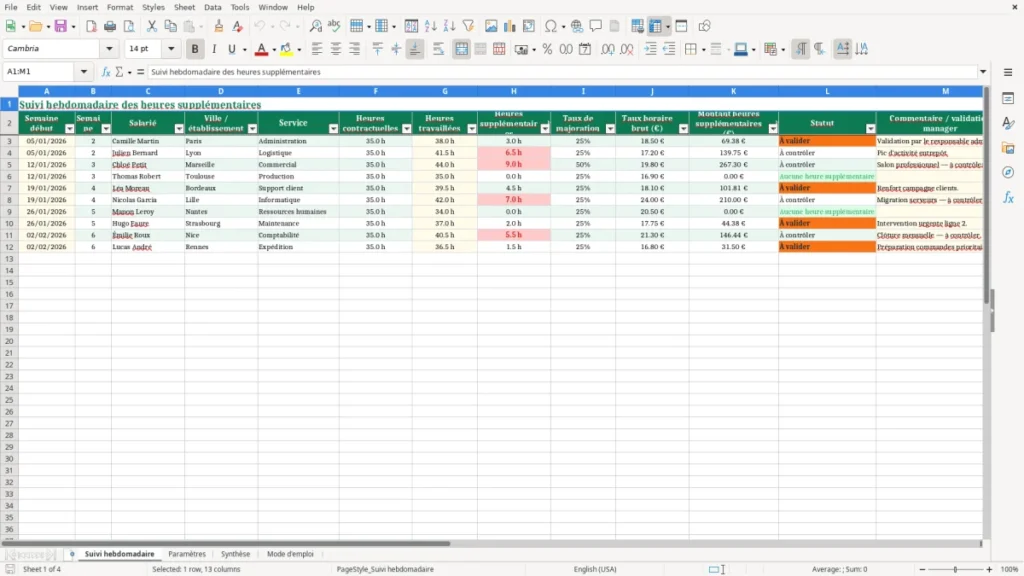Toggle Bold formatting

[195, 49]
